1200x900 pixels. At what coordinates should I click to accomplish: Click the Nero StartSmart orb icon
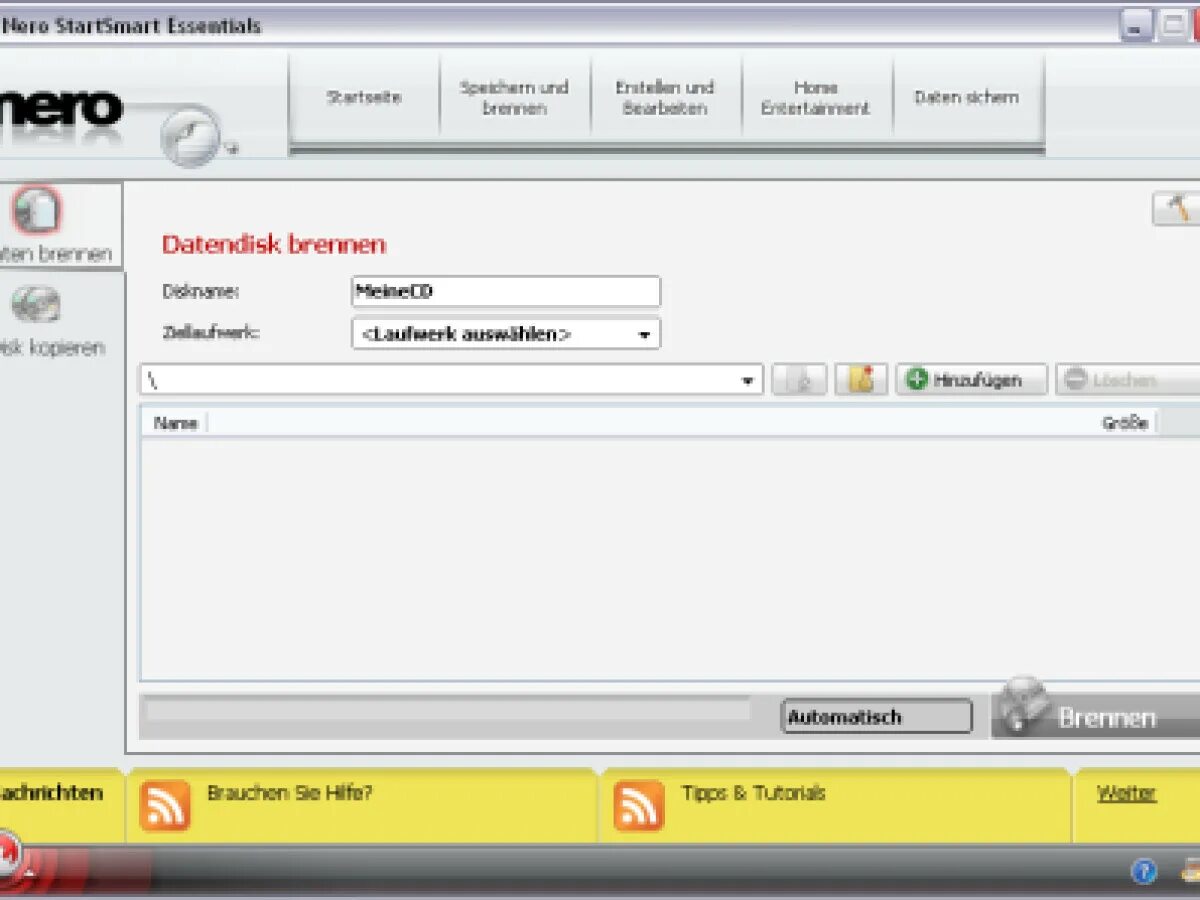[x=189, y=136]
